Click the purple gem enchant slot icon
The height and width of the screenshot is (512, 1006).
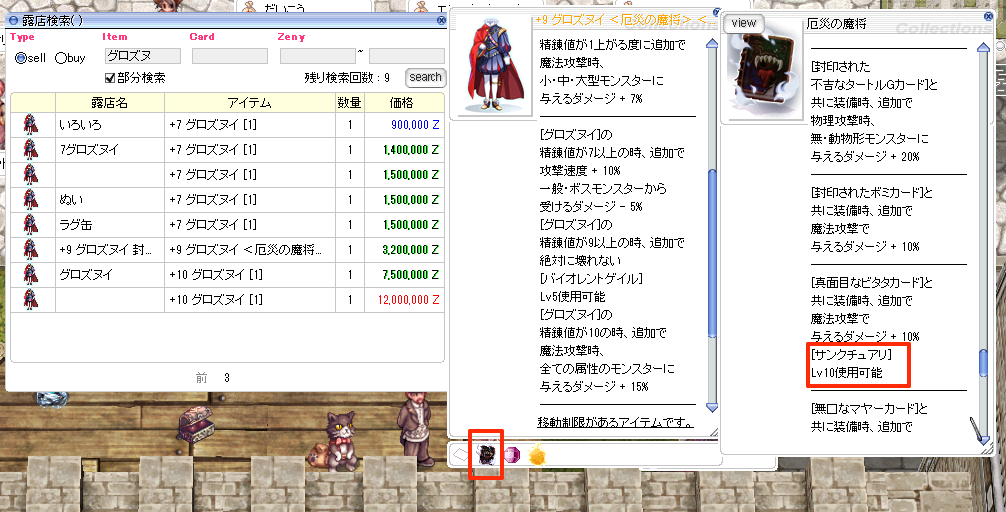[512, 456]
